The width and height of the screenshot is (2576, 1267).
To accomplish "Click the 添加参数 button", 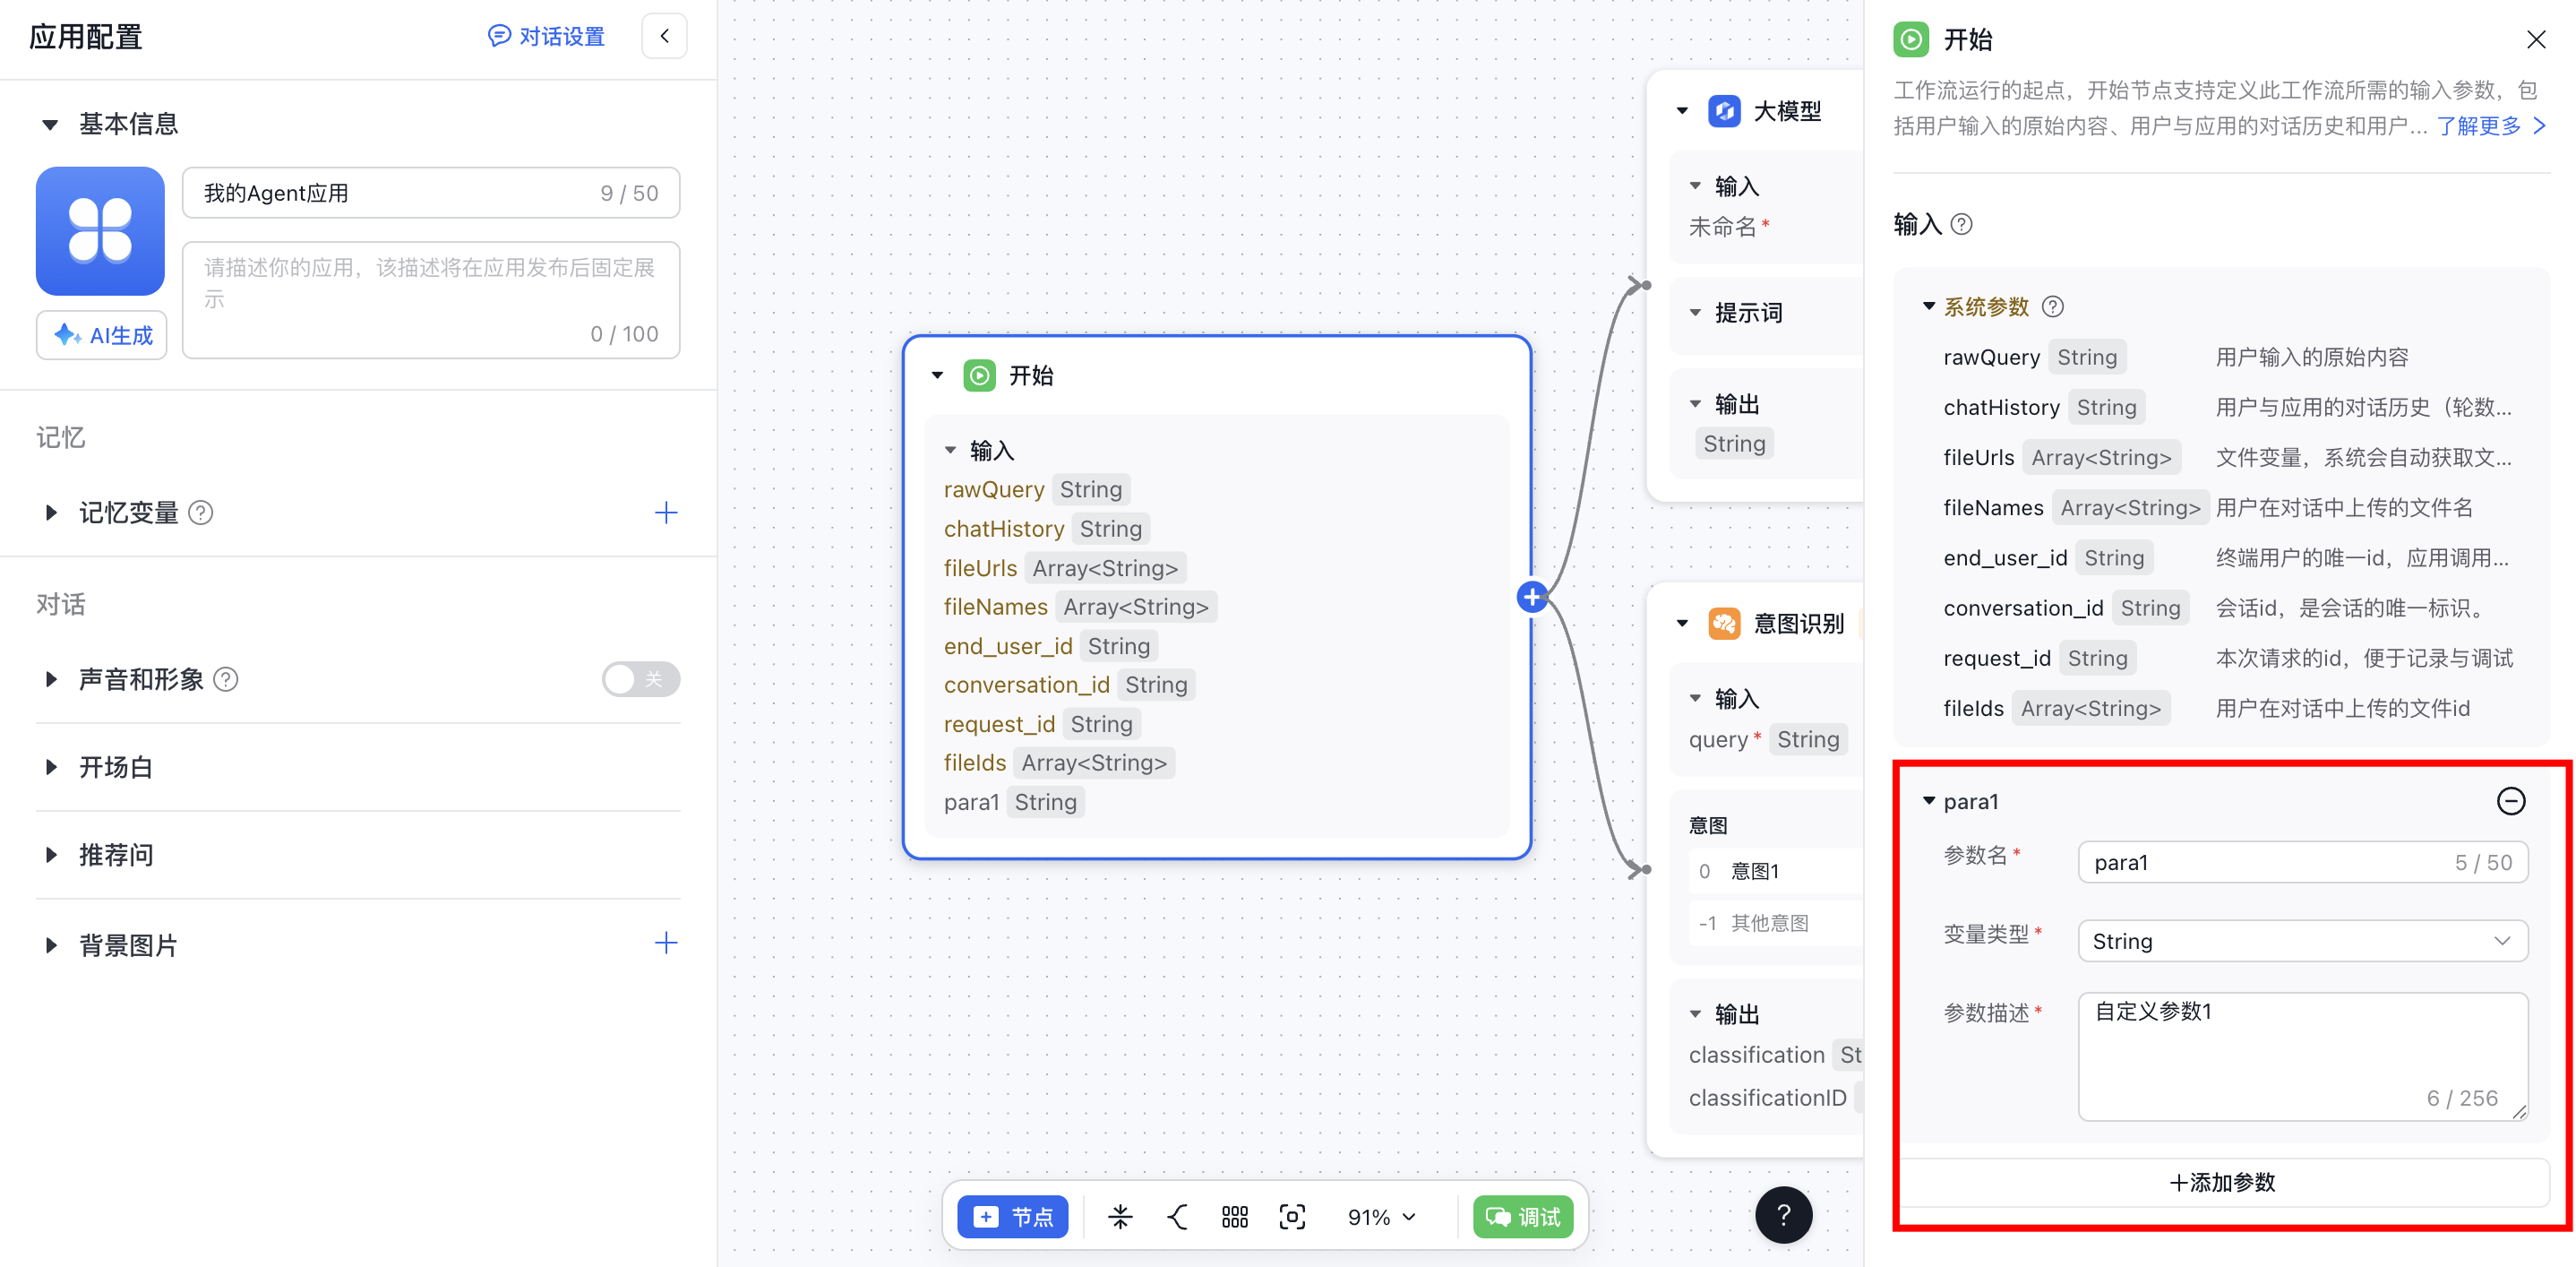I will tap(2222, 1182).
